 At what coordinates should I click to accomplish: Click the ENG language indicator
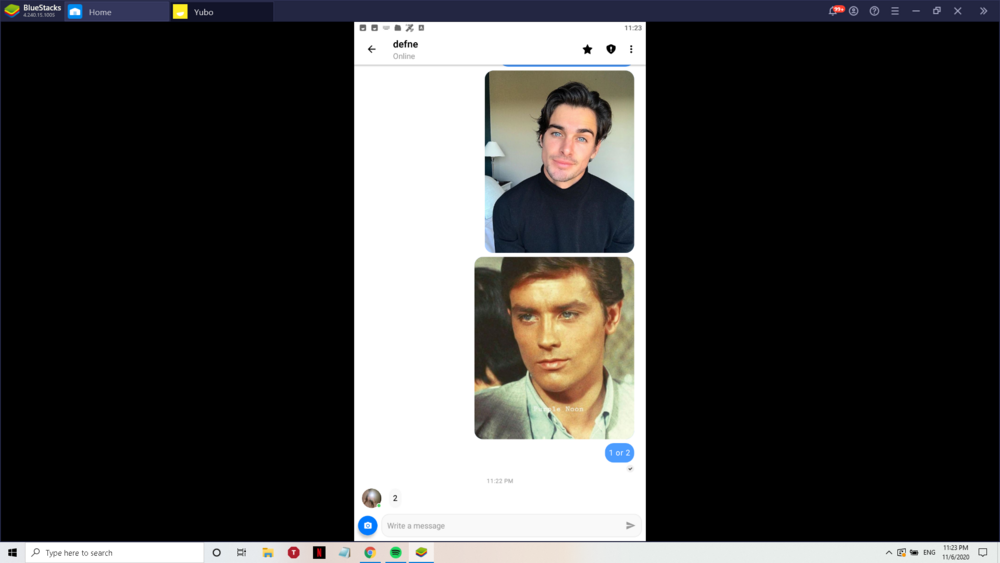(x=929, y=553)
